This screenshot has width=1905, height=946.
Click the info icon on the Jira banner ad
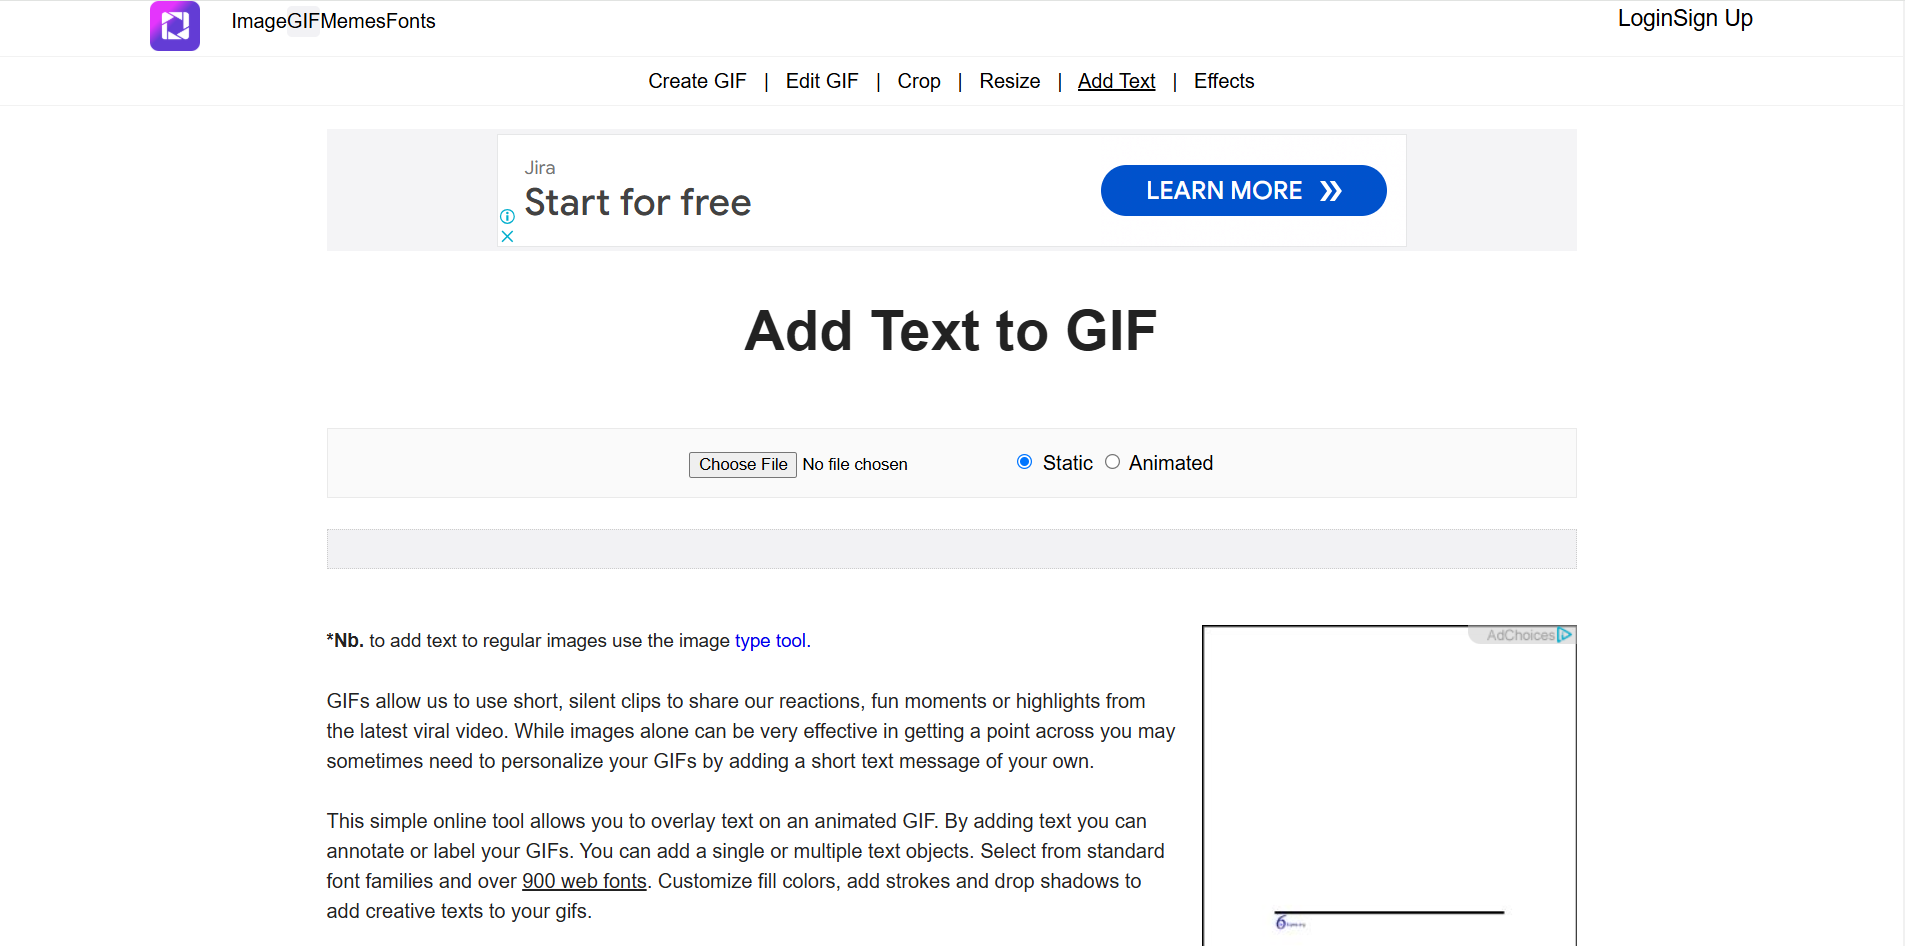(x=507, y=216)
